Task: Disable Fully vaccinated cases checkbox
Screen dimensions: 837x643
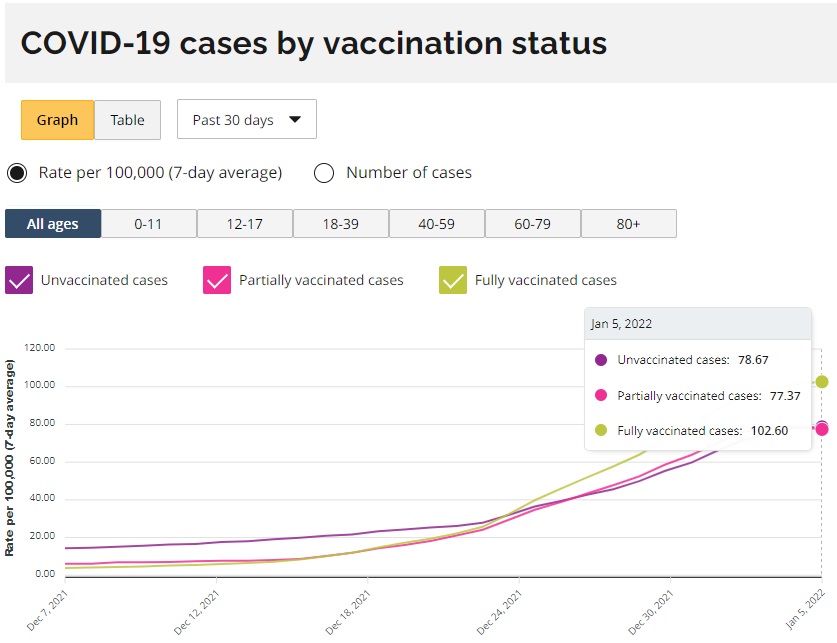Action: click(x=453, y=281)
